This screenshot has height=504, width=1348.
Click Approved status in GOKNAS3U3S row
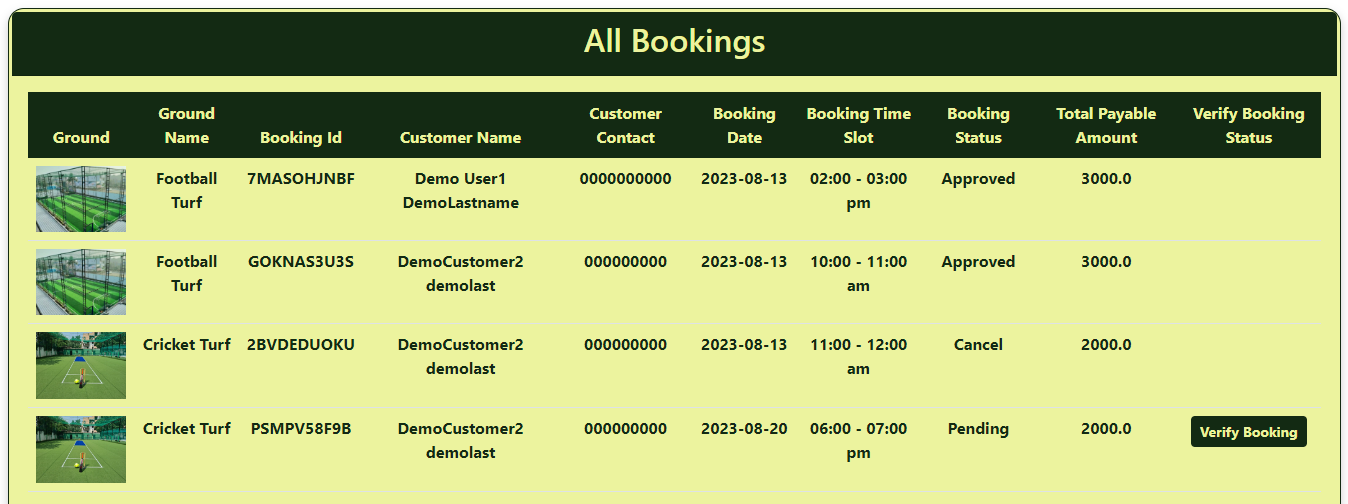coord(978,262)
